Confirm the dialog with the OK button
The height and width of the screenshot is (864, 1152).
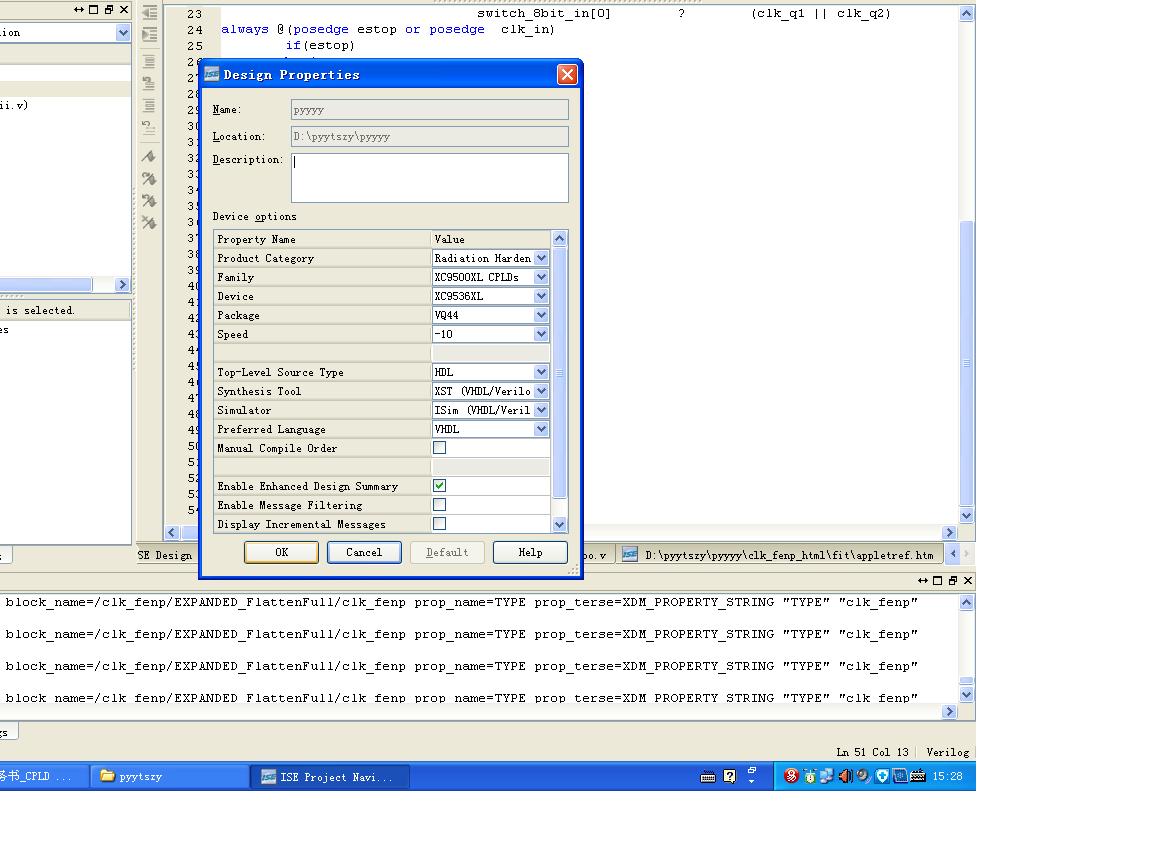(281, 552)
